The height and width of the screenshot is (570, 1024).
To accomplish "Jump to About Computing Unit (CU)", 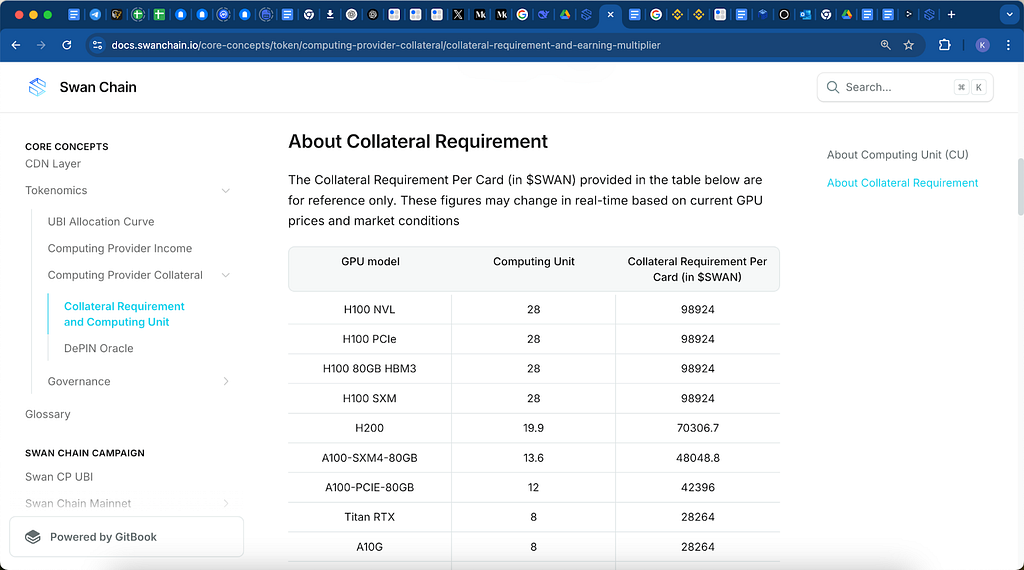I will (x=897, y=155).
